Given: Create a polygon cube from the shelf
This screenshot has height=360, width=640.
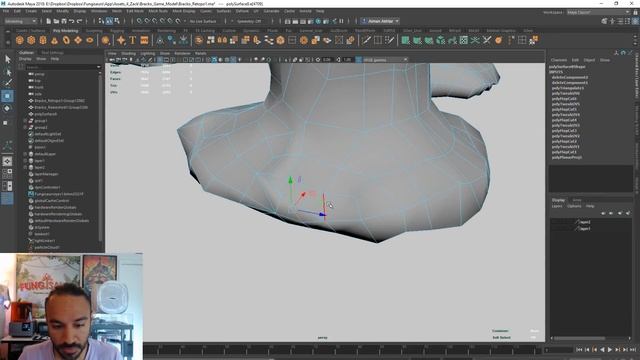Looking at the screenshot, I should coord(31,40).
